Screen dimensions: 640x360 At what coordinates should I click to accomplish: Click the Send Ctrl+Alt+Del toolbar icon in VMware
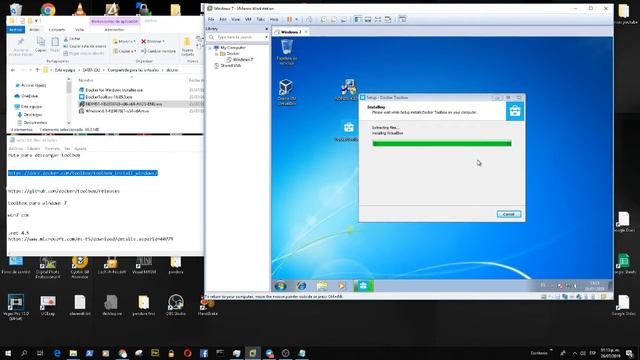[309, 19]
